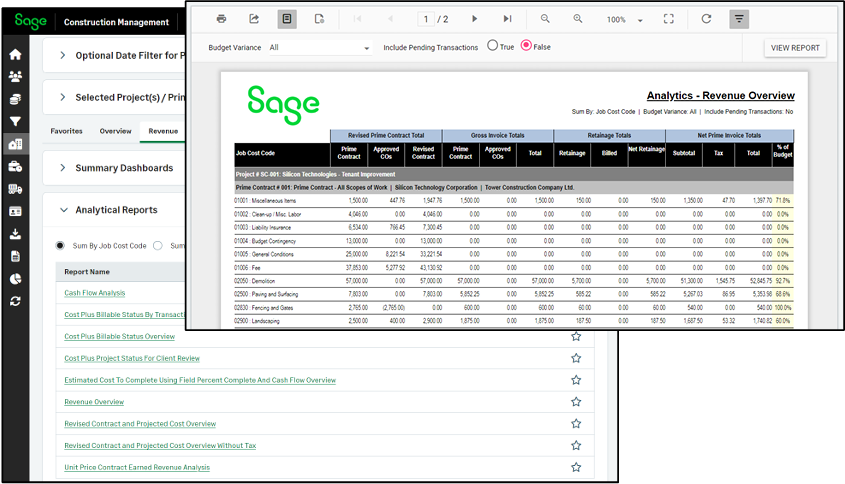
Task: Switch to the Overview tab
Action: tap(115, 131)
